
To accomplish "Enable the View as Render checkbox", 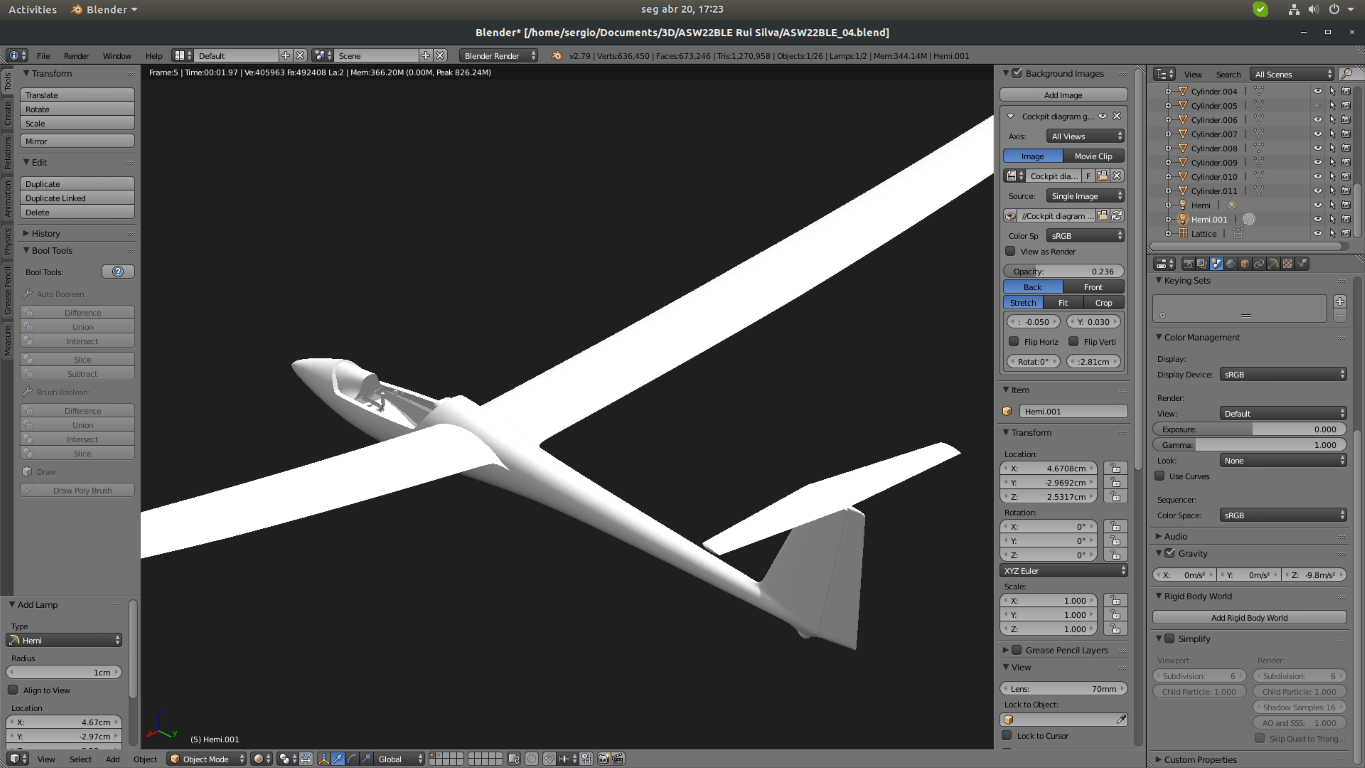I will 1010,252.
